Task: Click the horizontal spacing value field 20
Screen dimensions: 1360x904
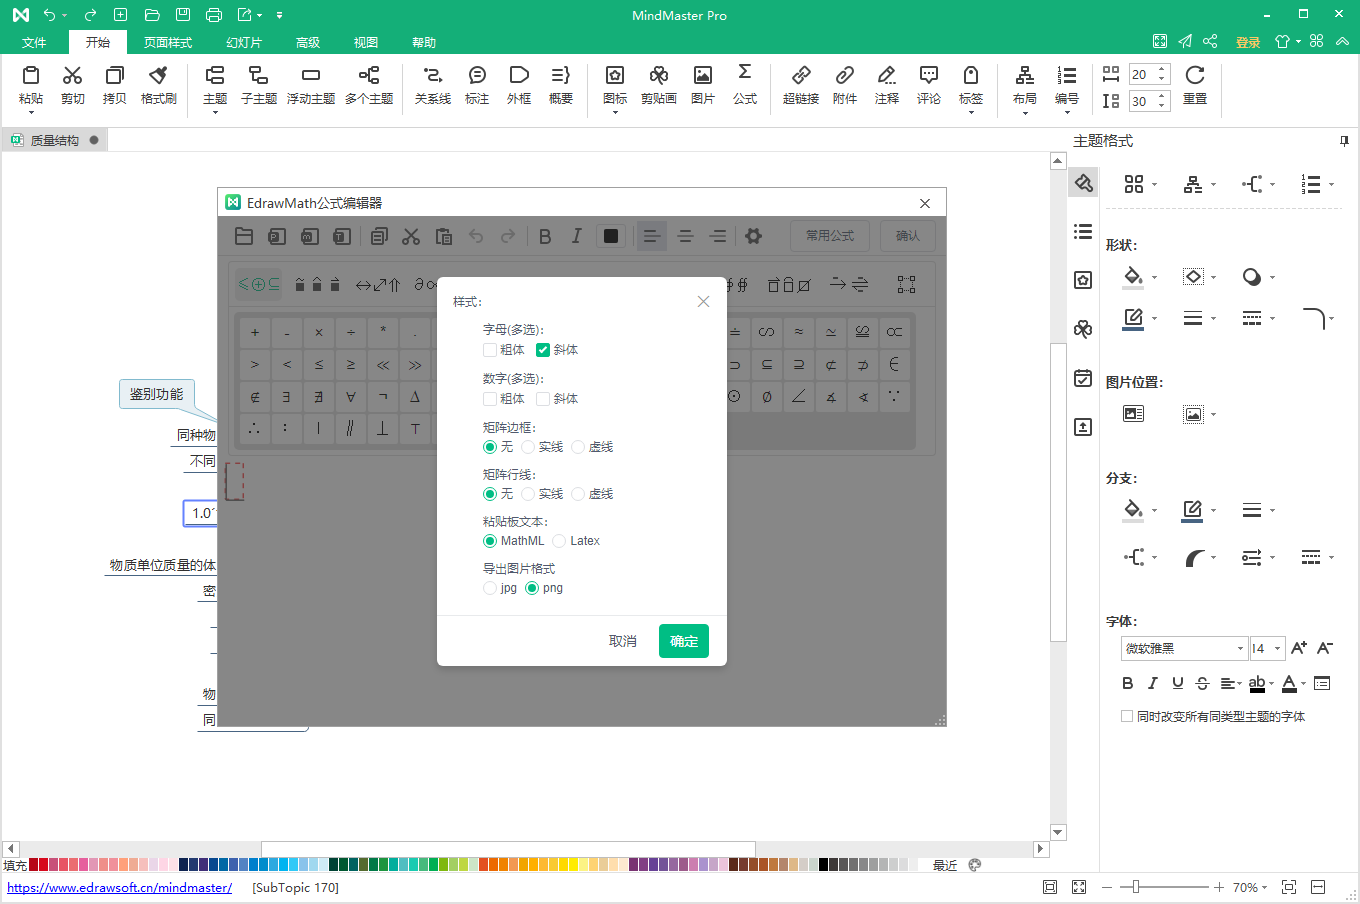Action: [1141, 74]
